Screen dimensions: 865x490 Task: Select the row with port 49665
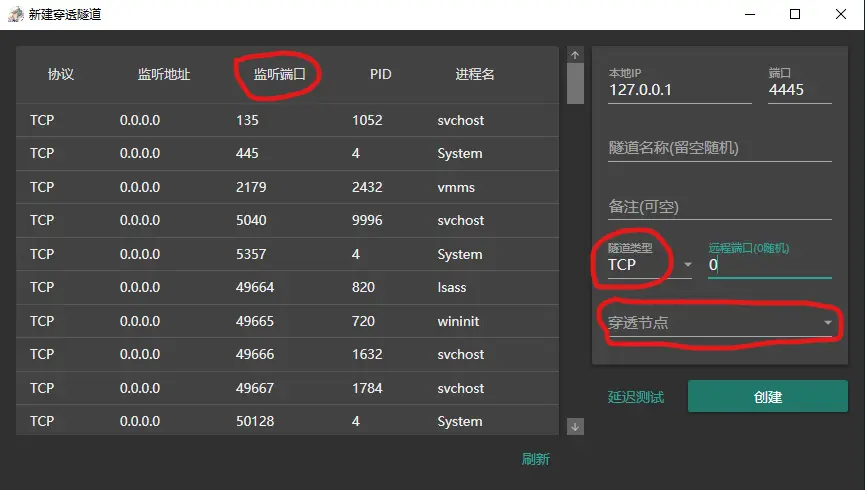click(287, 321)
